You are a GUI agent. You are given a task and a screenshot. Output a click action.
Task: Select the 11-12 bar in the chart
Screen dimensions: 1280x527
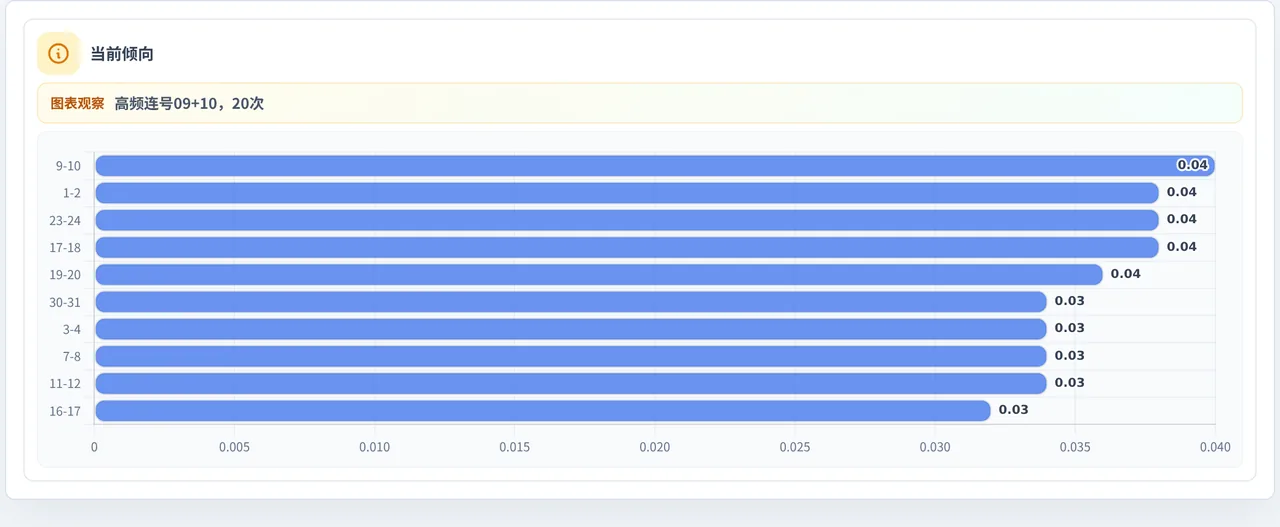click(571, 383)
